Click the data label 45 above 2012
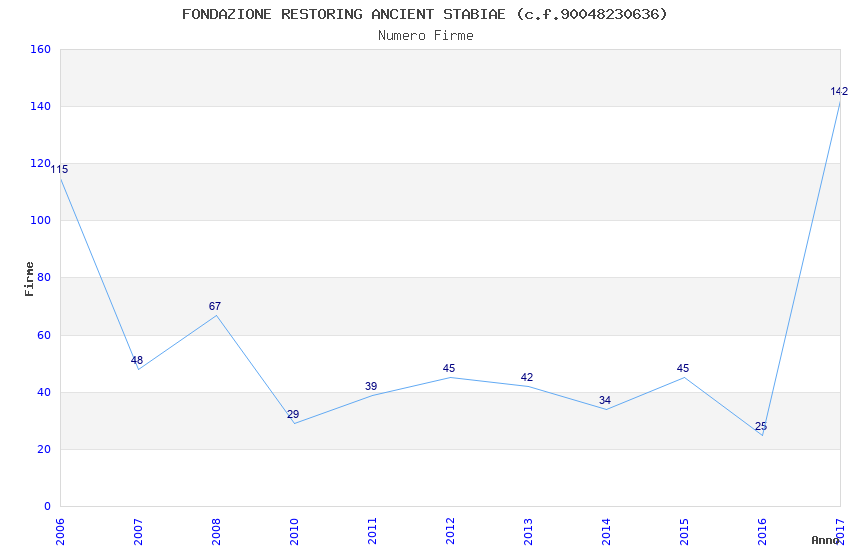The height and width of the screenshot is (550, 850). 449,368
